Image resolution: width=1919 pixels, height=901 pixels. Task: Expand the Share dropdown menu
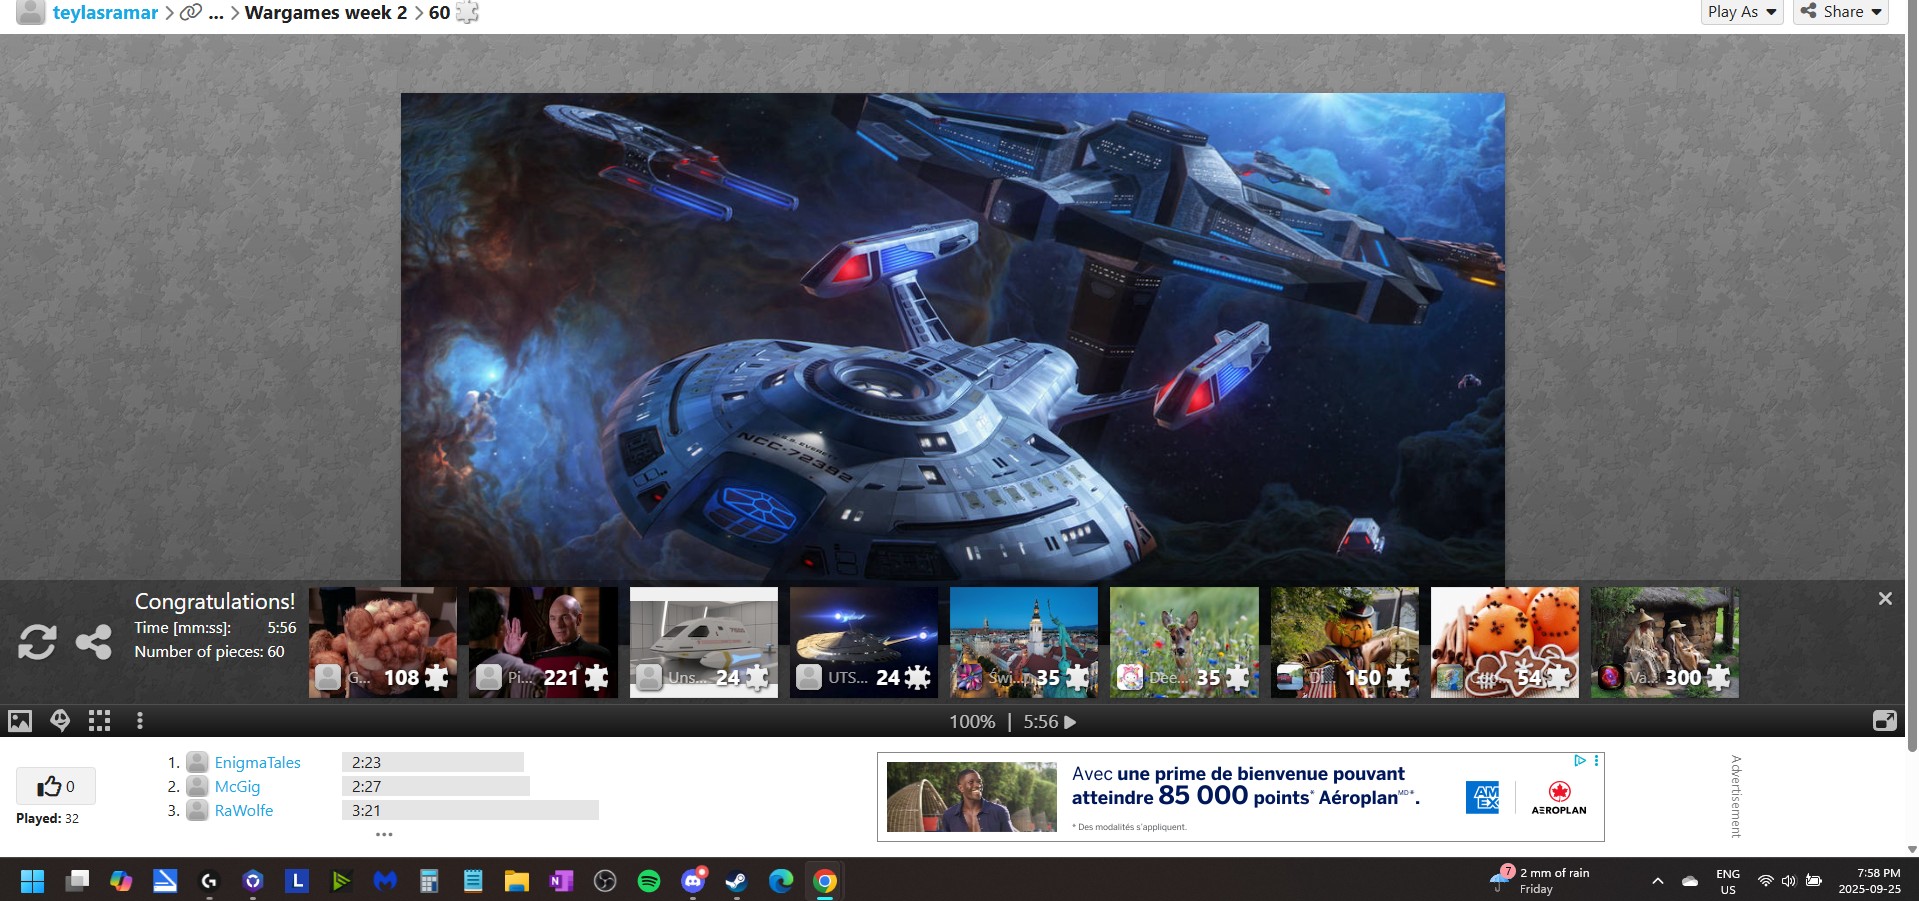1841,12
